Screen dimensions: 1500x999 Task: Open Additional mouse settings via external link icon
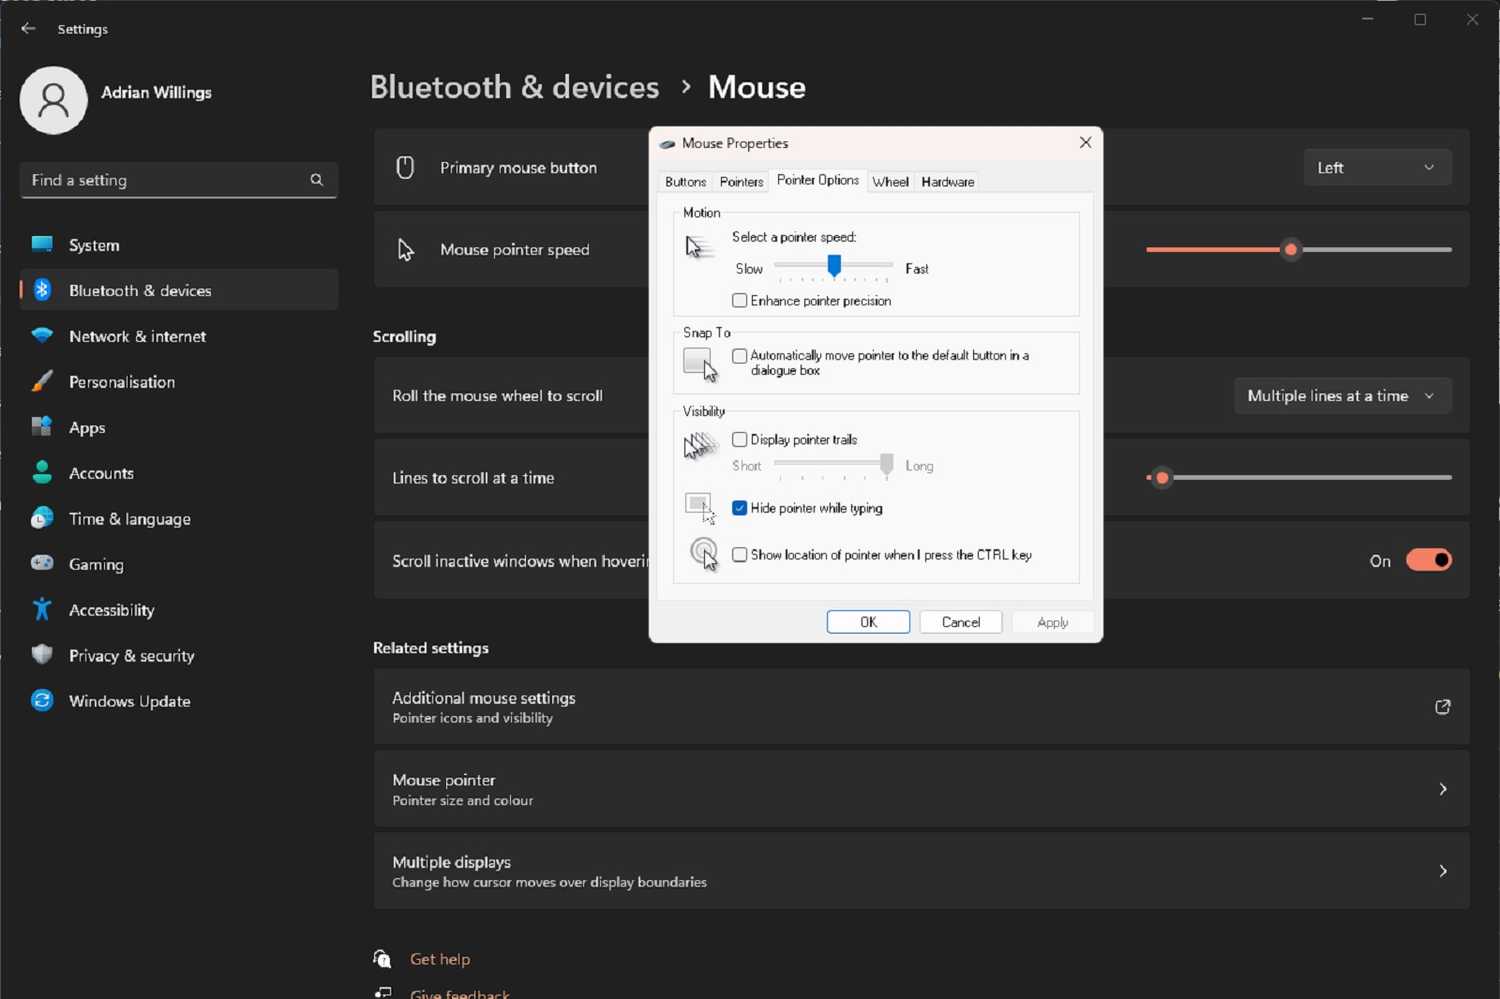[1443, 707]
